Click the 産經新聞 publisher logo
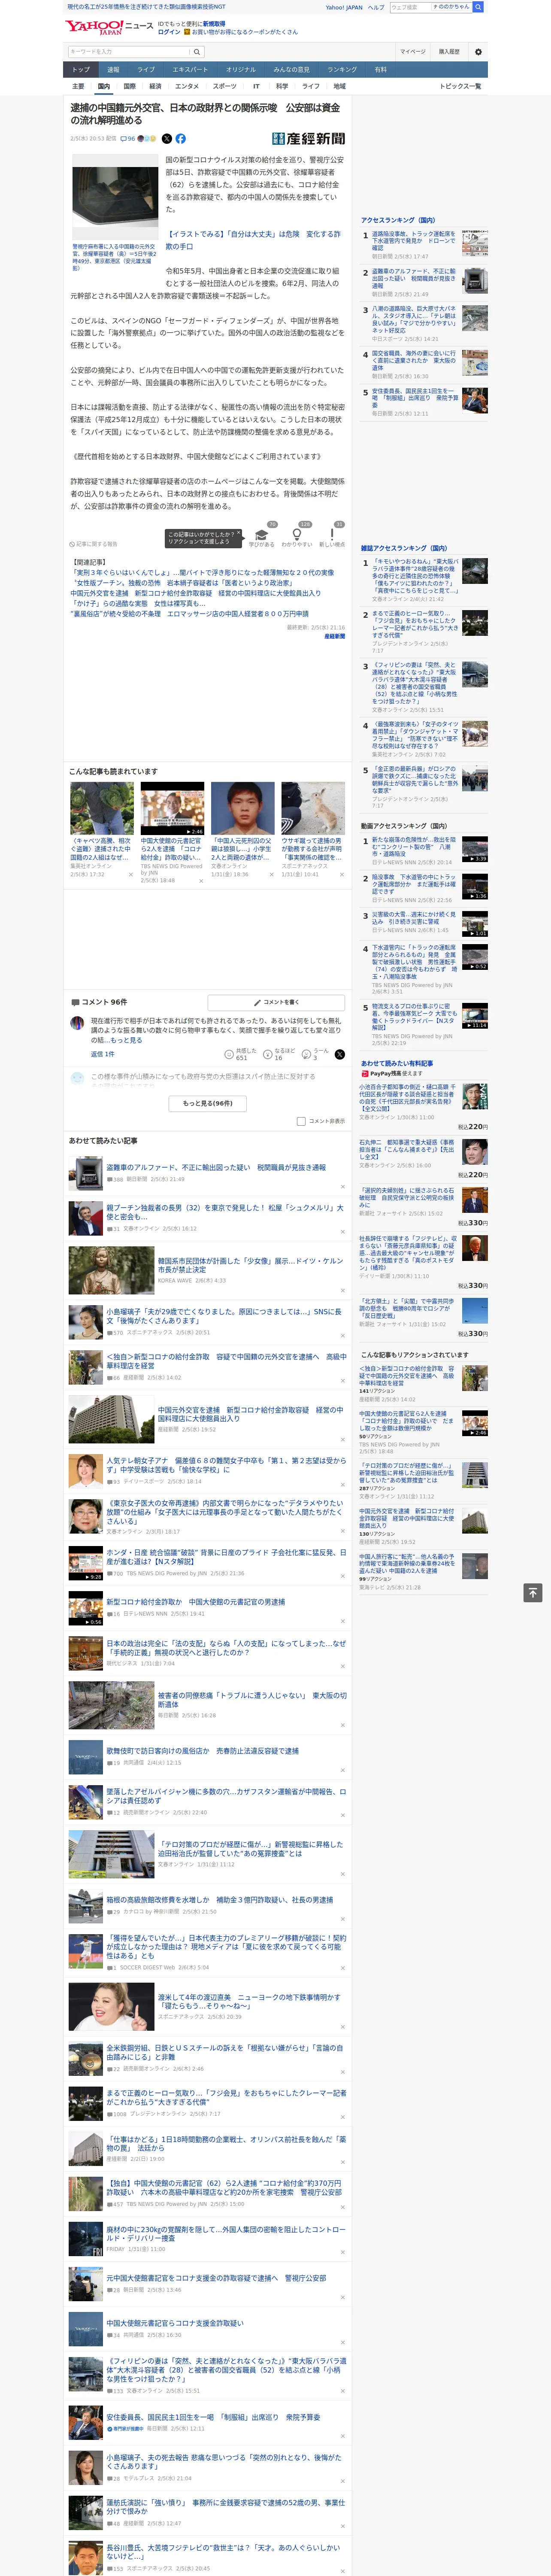The width and height of the screenshot is (551, 2576). (308, 139)
